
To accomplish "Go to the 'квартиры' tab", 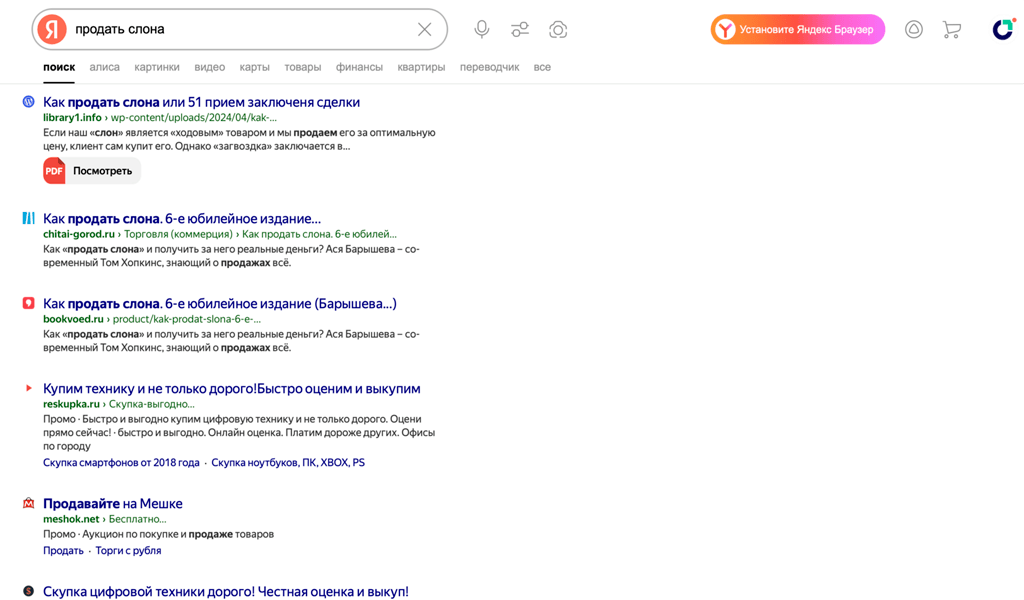I will point(421,67).
